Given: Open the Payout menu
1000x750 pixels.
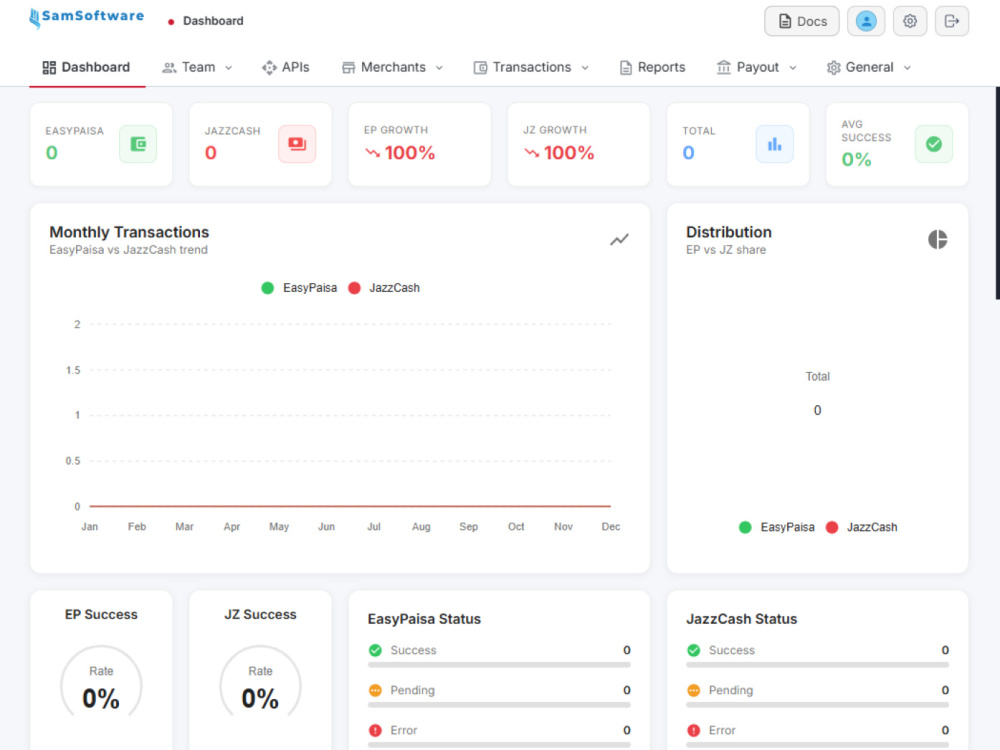Looking at the screenshot, I should (756, 67).
